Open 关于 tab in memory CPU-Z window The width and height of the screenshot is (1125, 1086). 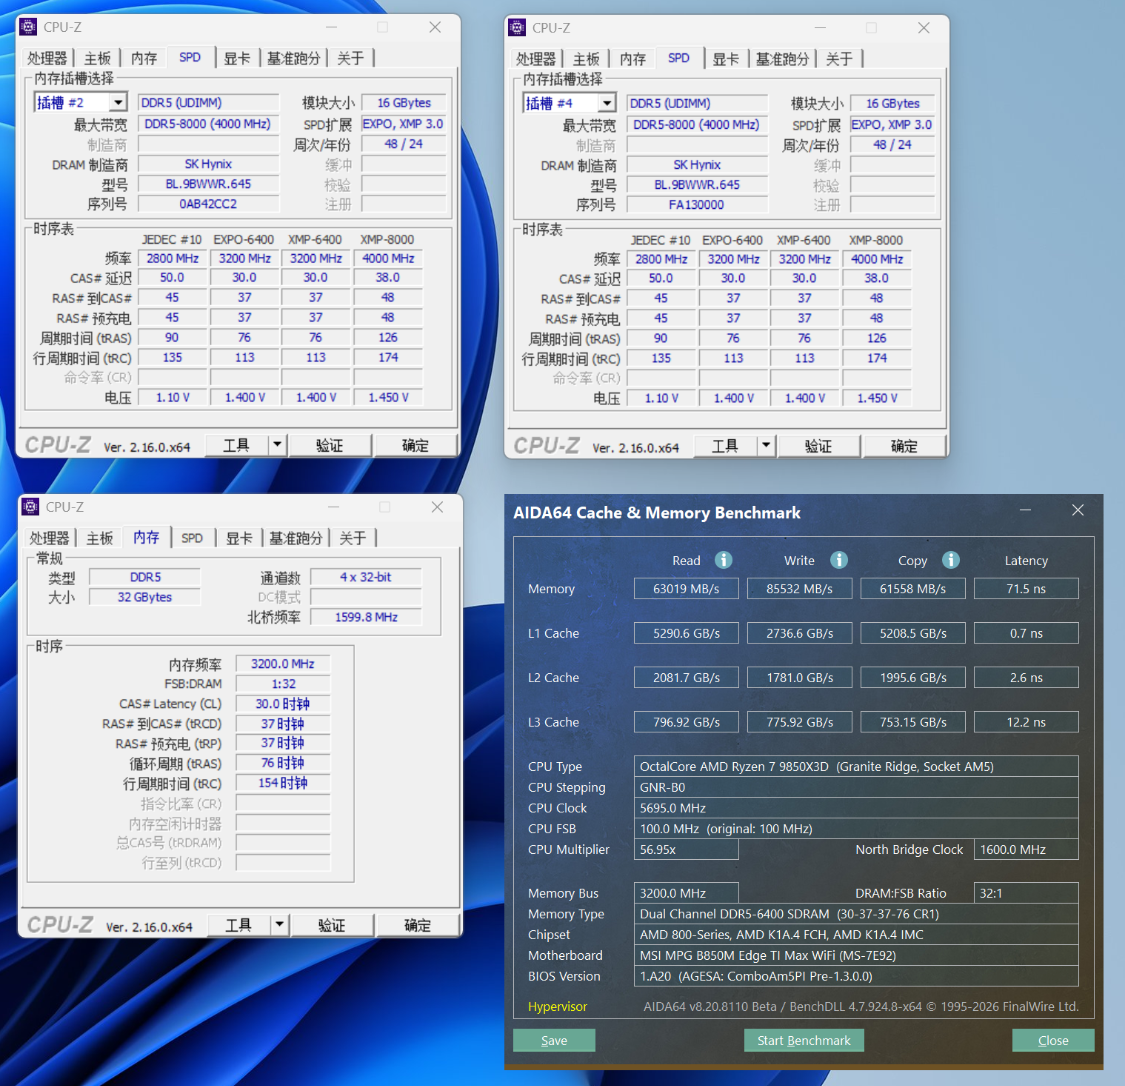pyautogui.click(x=352, y=538)
